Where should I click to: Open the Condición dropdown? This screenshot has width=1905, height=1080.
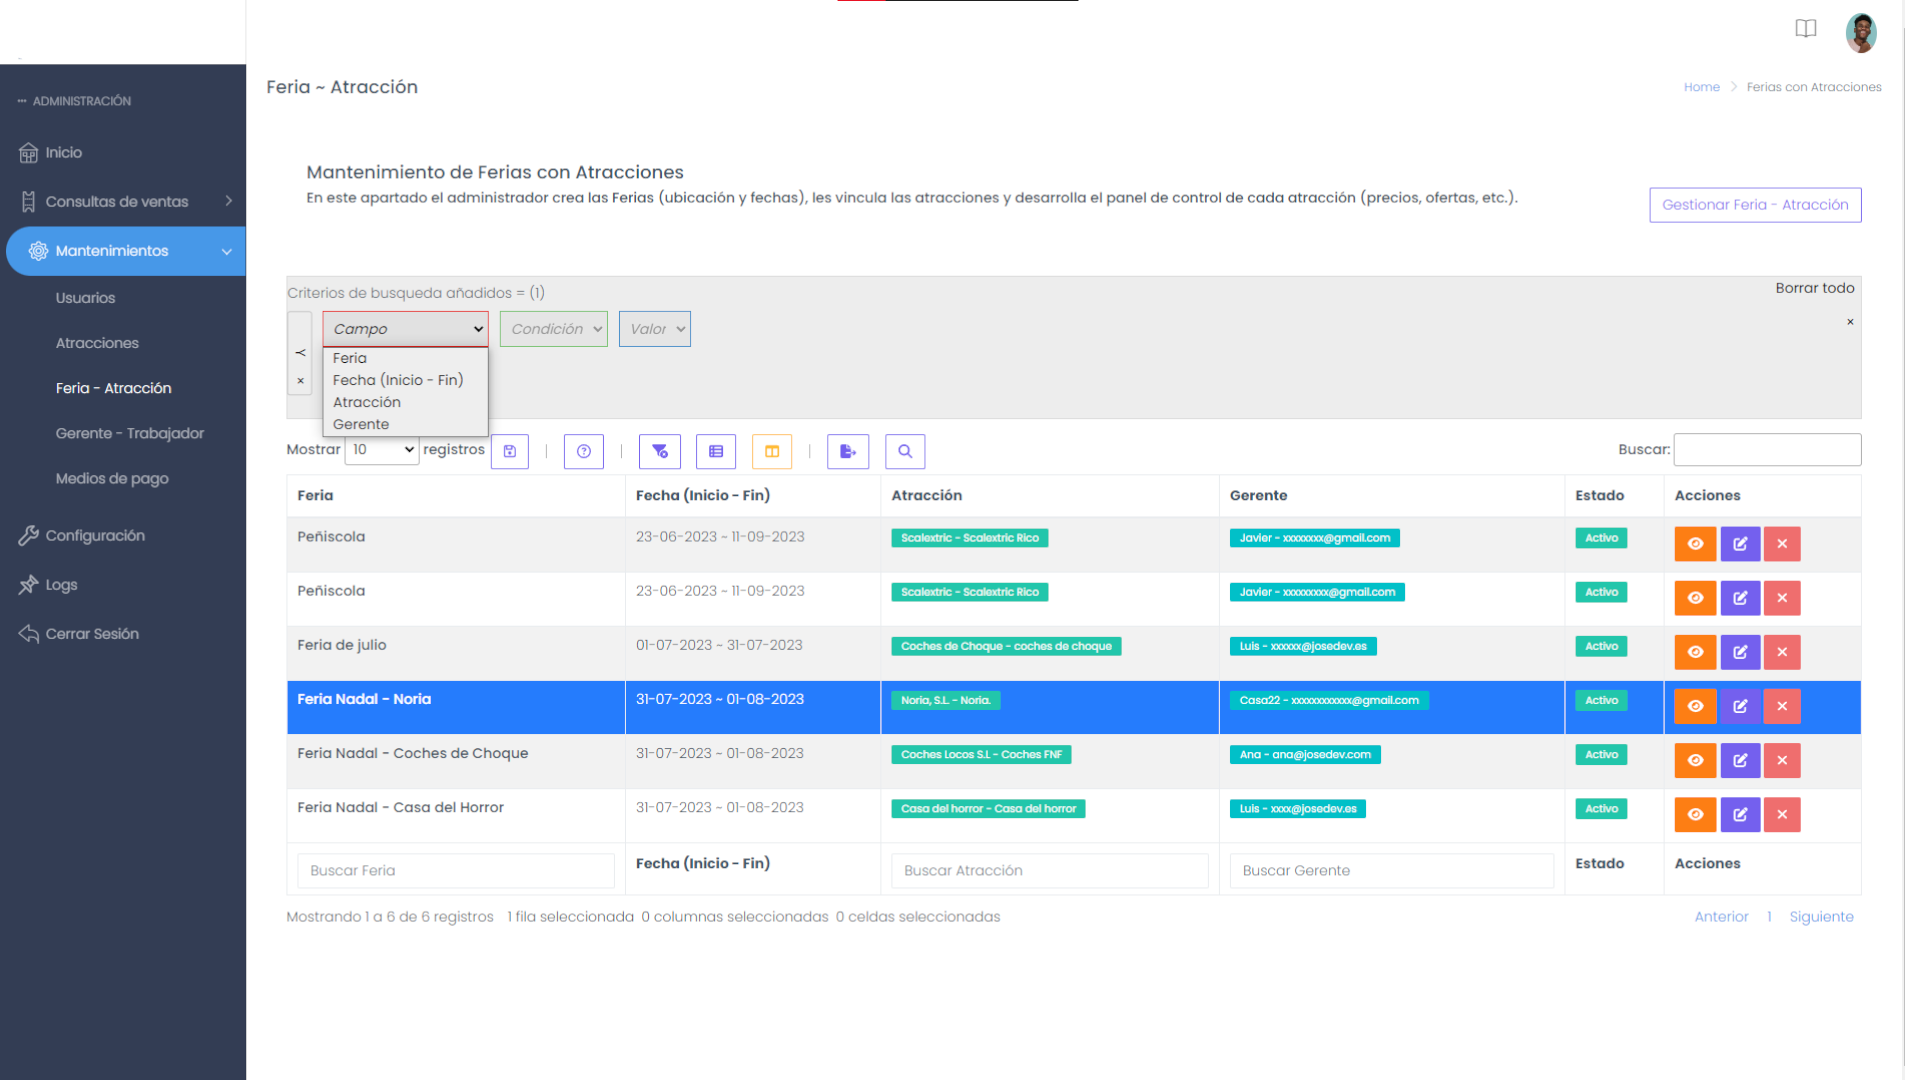(554, 329)
